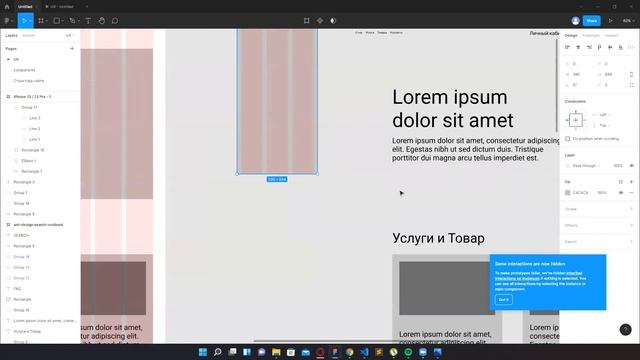Select the Text tool
The height and width of the screenshot is (360, 640).
(x=88, y=20)
